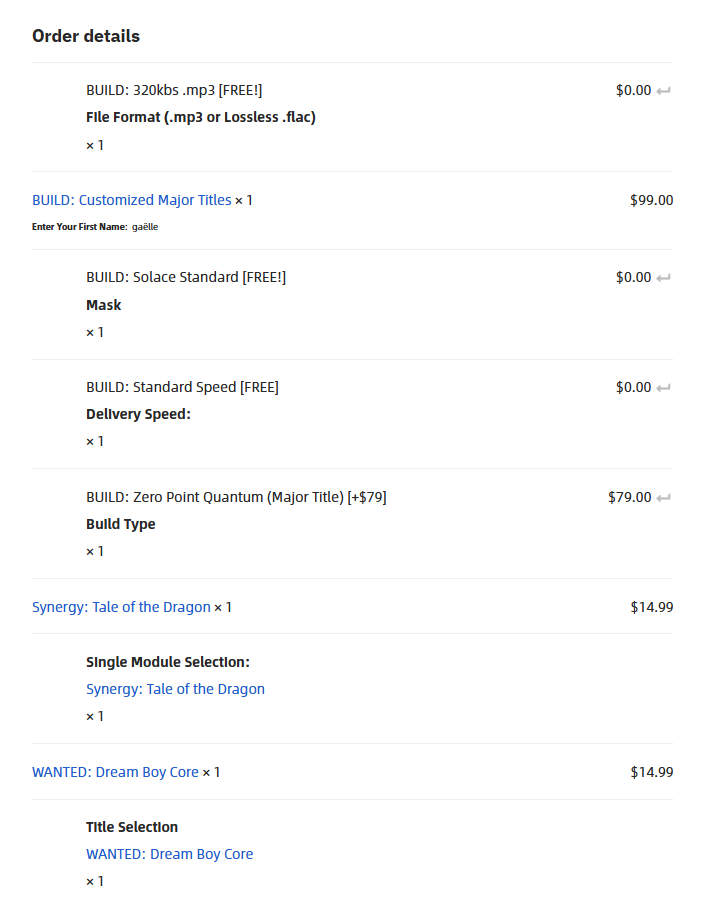Screen dimensions: 723x902
Task: Click the entered first name gaëlle
Action: point(145,227)
